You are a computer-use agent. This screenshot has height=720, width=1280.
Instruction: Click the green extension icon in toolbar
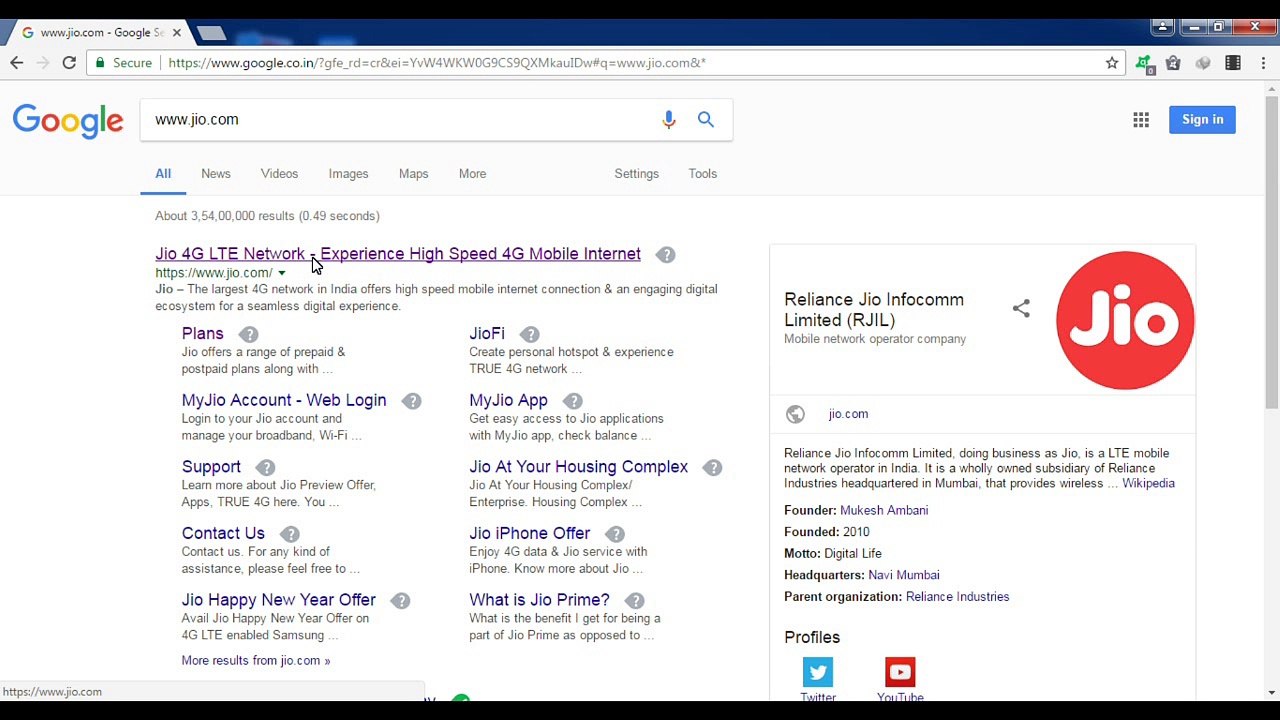point(1144,63)
